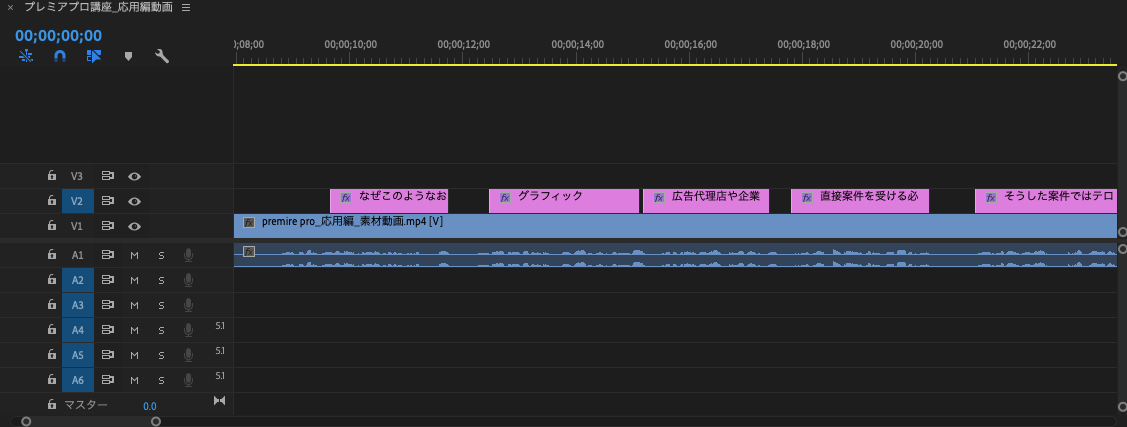Close the プレミアプロ講座_応用編動画 sequence tab
1127x427 pixels.
click(x=10, y=7)
